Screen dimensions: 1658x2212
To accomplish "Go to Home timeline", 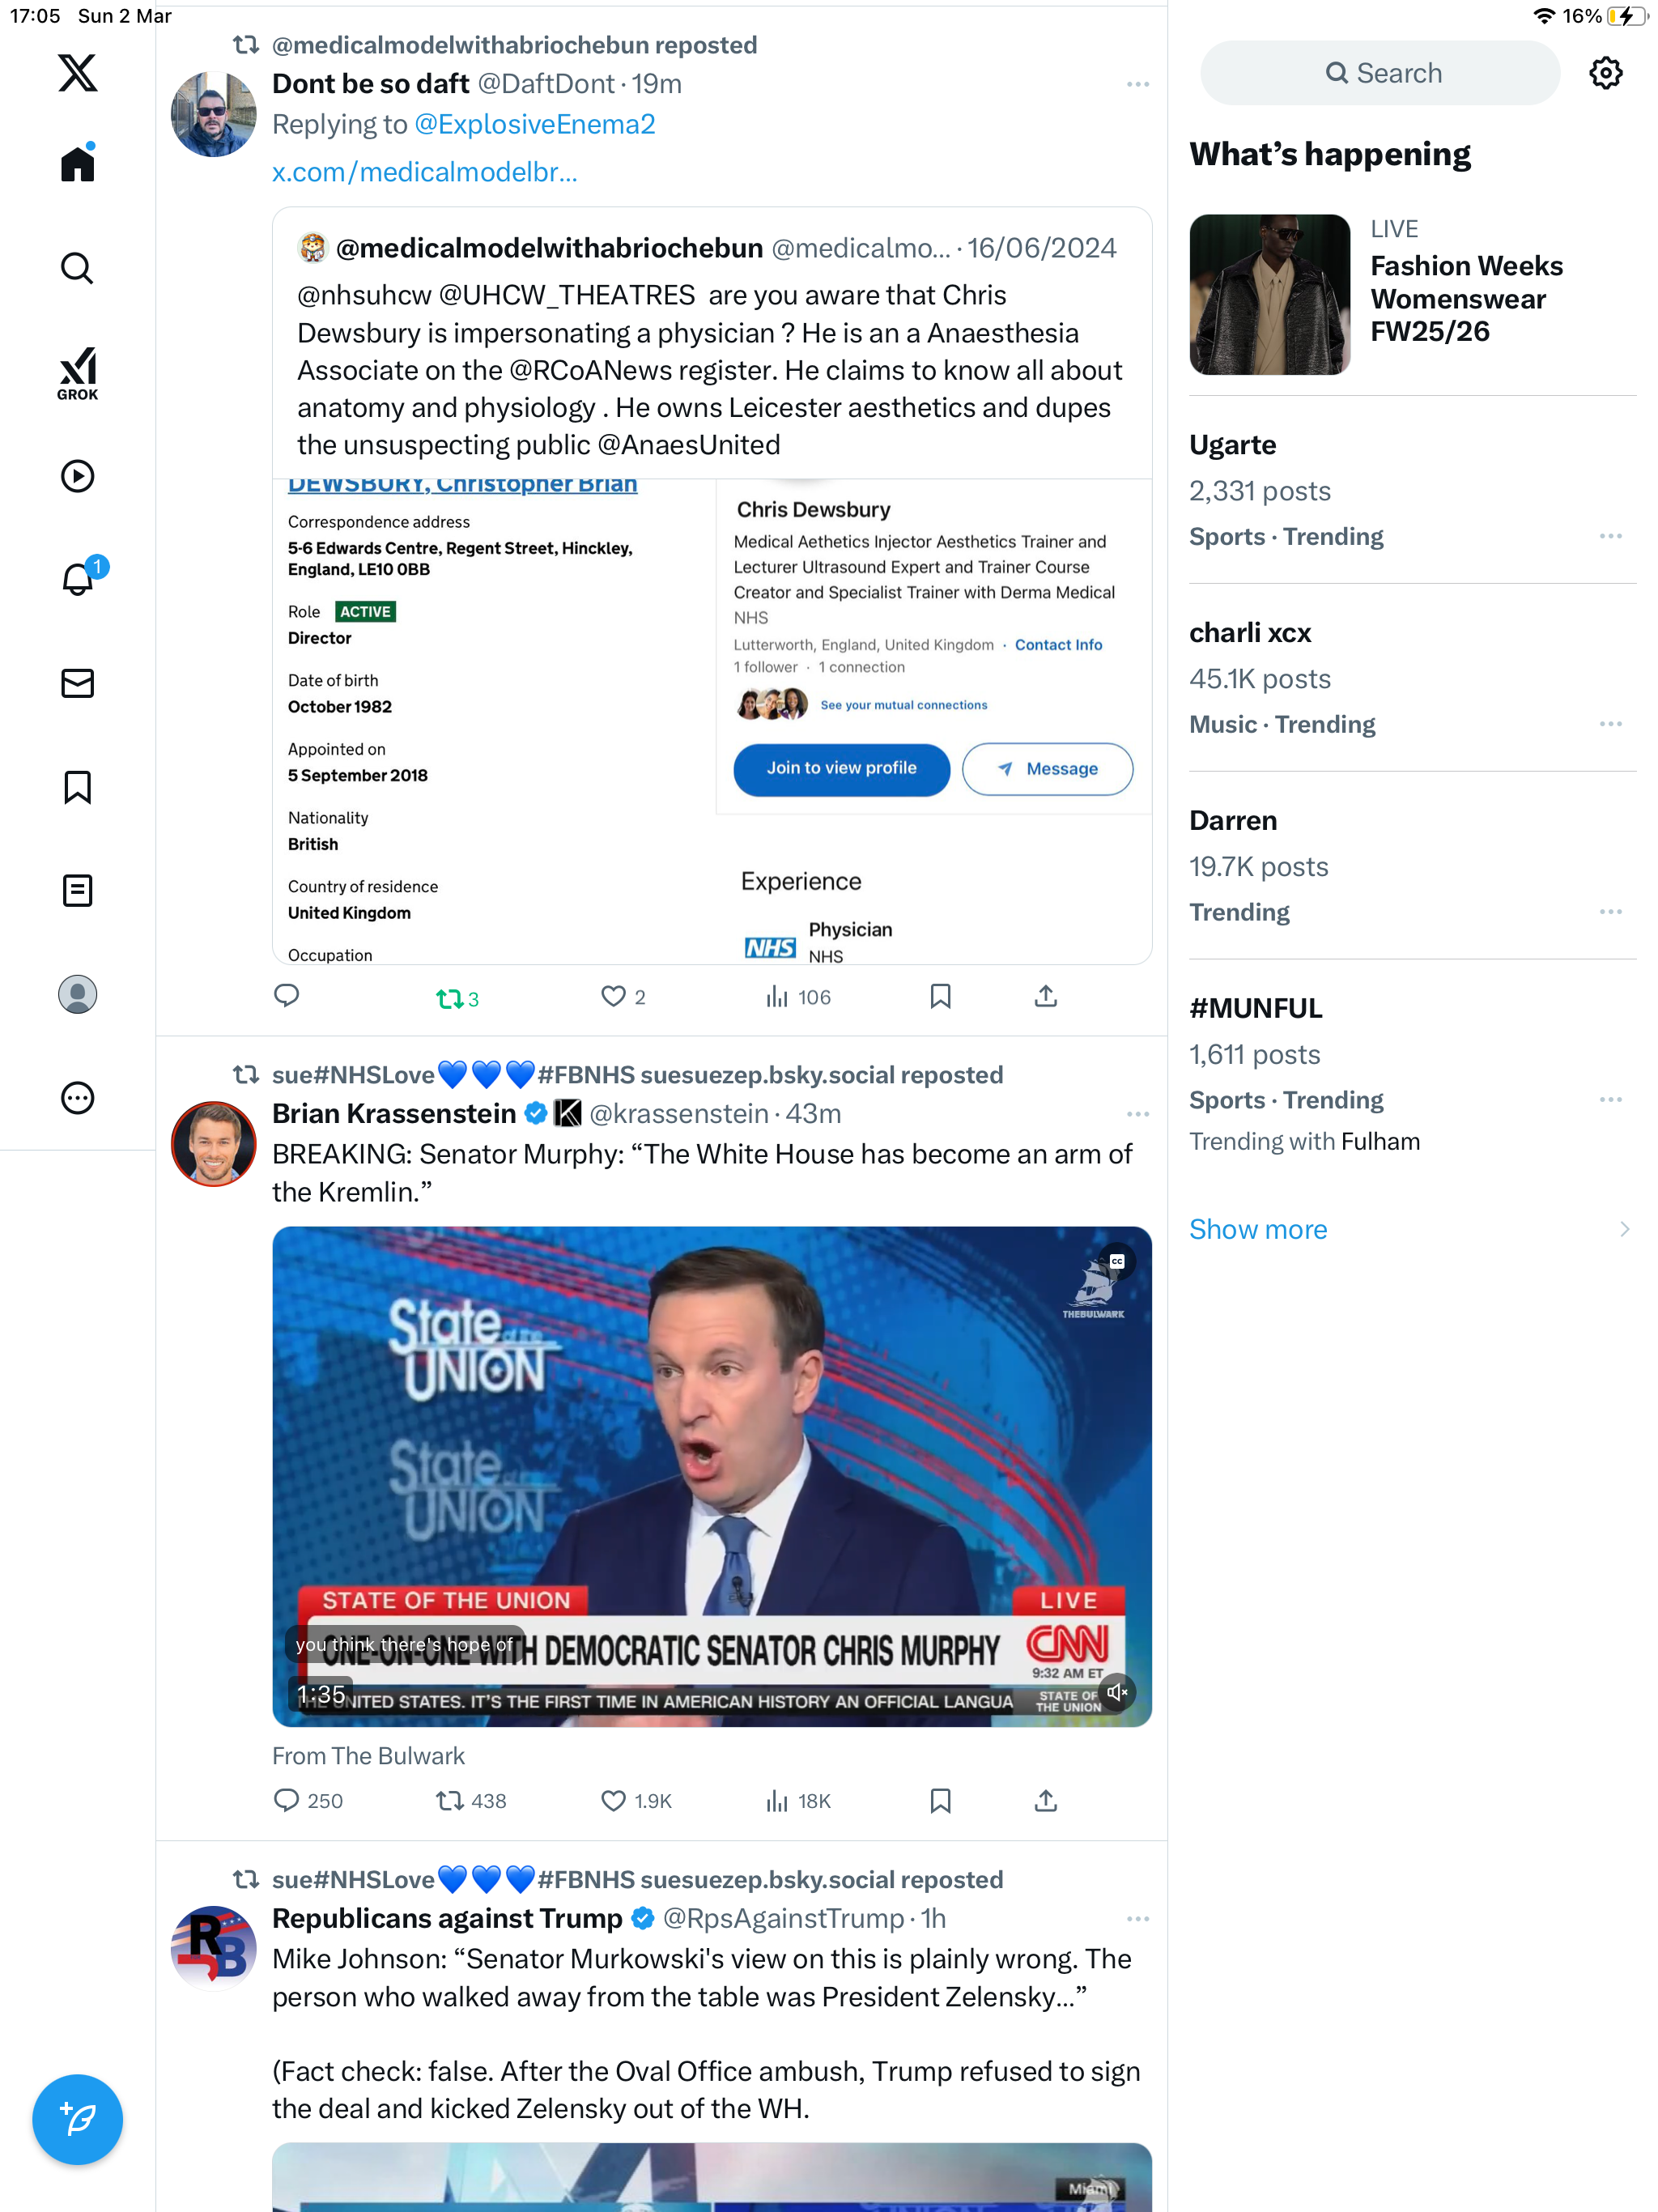I will (x=77, y=164).
